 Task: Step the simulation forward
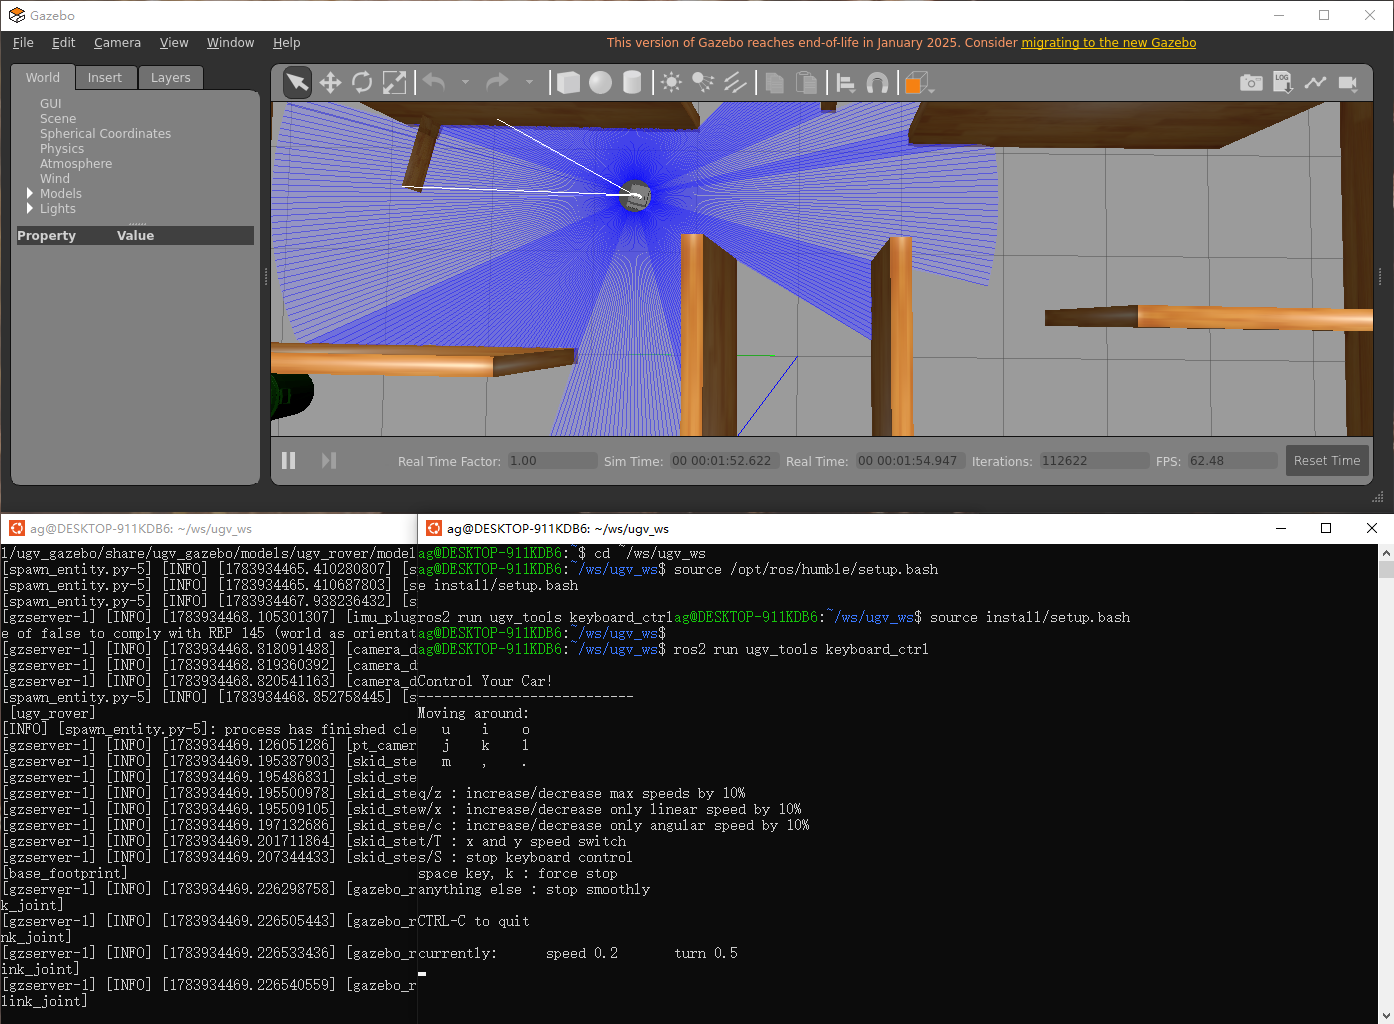(x=329, y=460)
